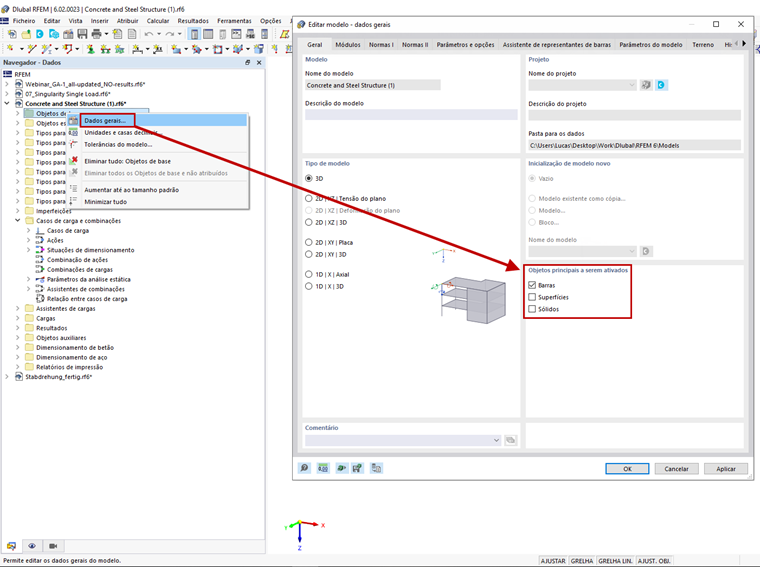Float the Navegador panel with restore icon
The height and width of the screenshot is (570, 760).
pos(248,63)
